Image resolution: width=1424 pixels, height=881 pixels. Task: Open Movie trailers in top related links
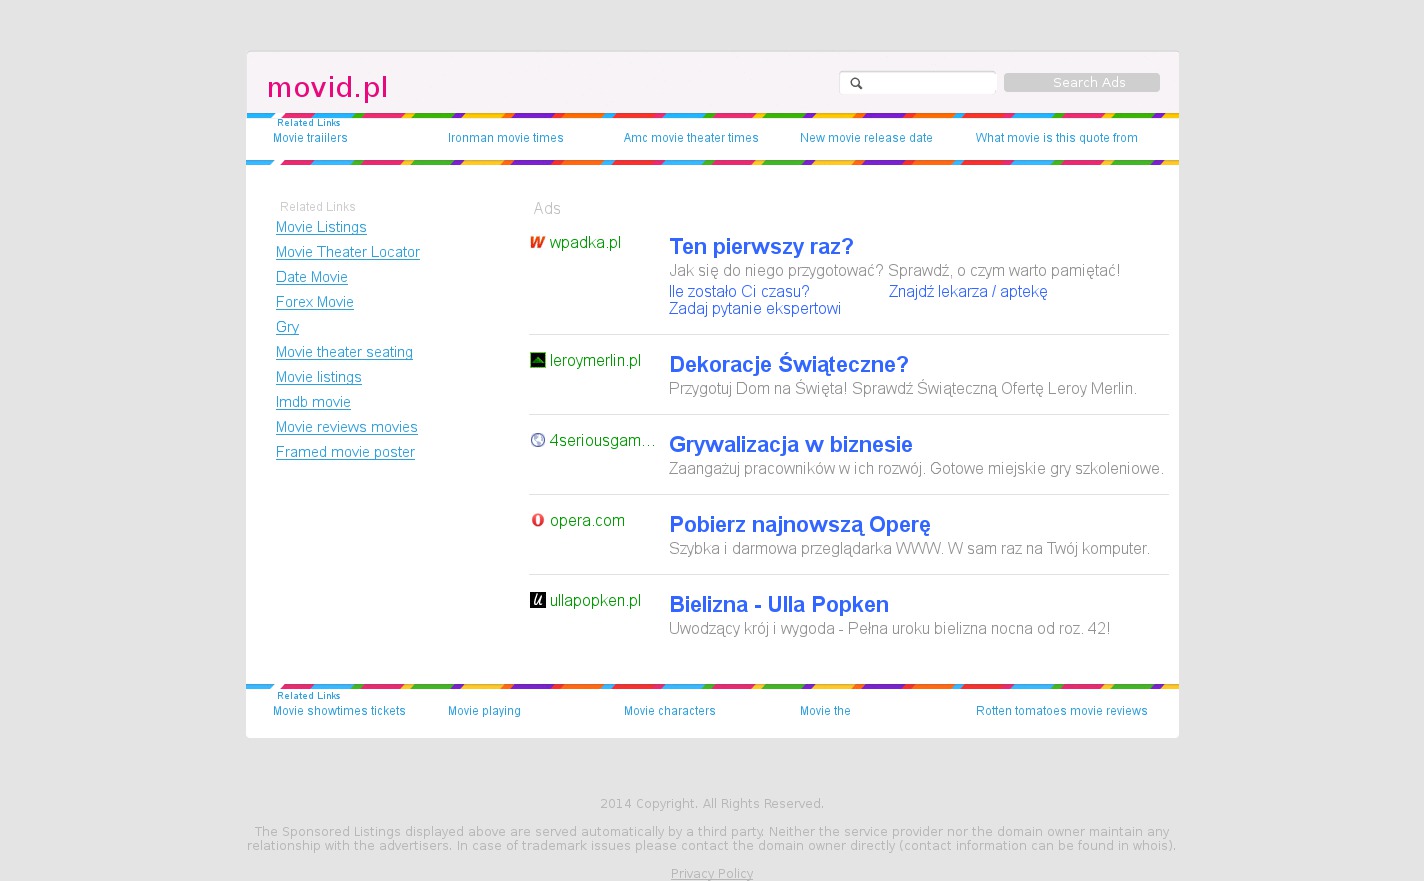pos(310,138)
